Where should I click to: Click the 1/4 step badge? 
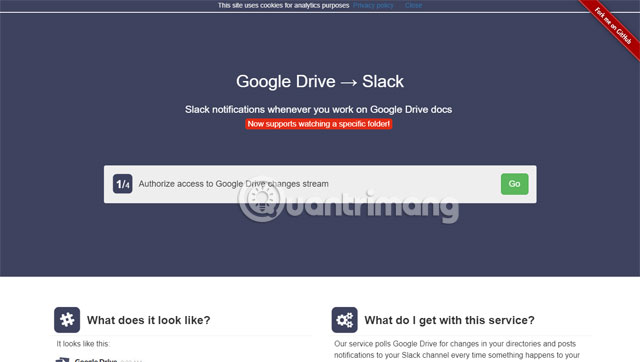(122, 184)
